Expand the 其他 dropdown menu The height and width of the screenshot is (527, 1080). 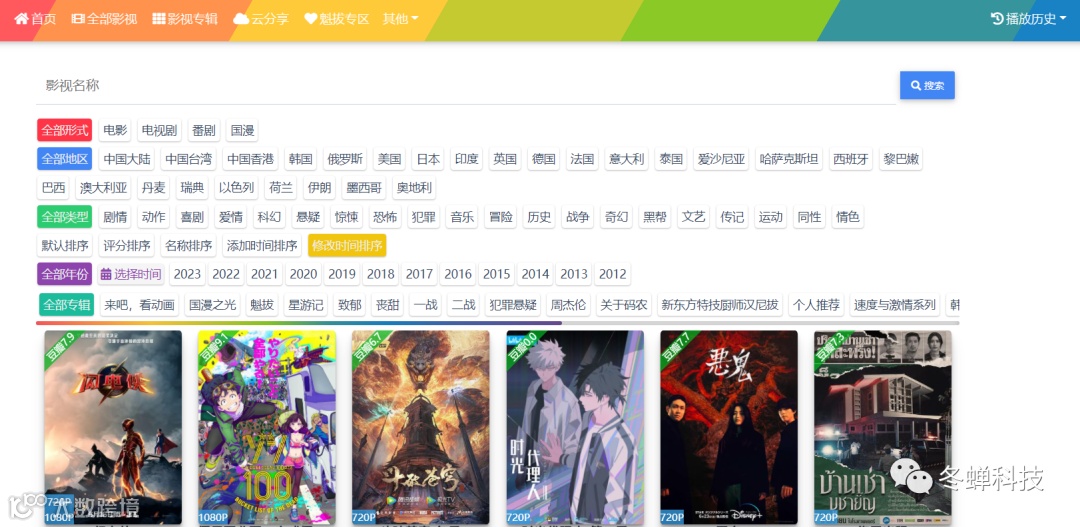coord(400,19)
